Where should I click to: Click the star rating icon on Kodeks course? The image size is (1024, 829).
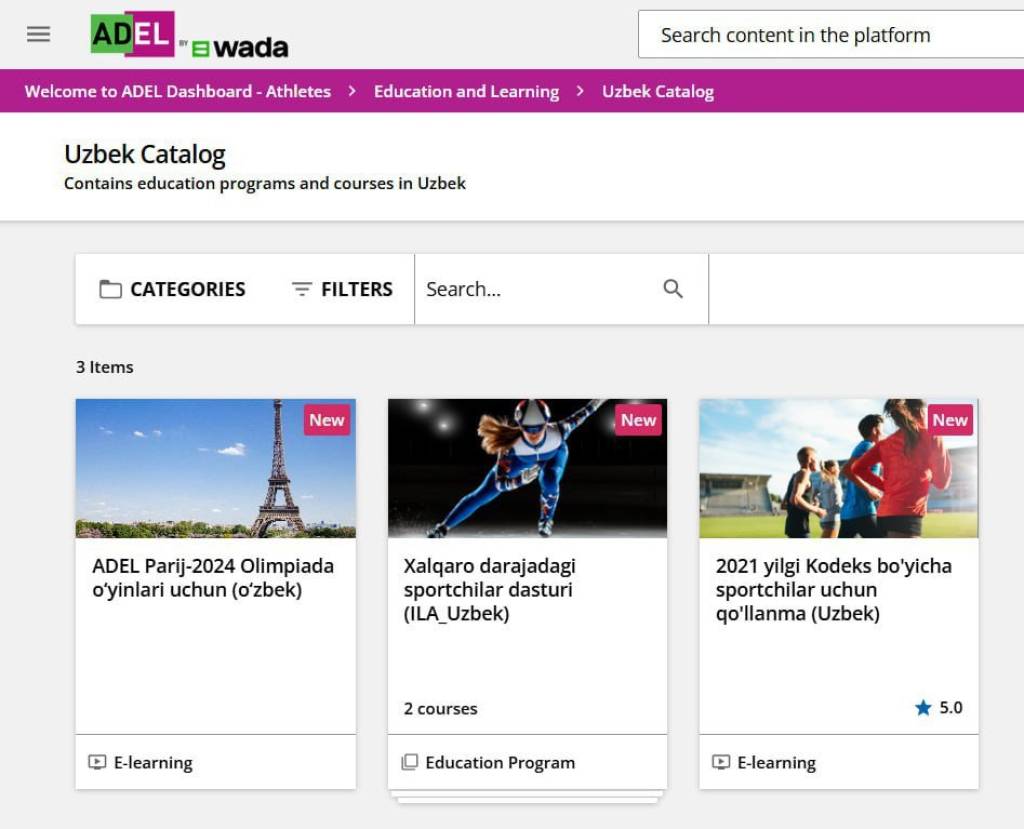pyautogui.click(x=923, y=708)
